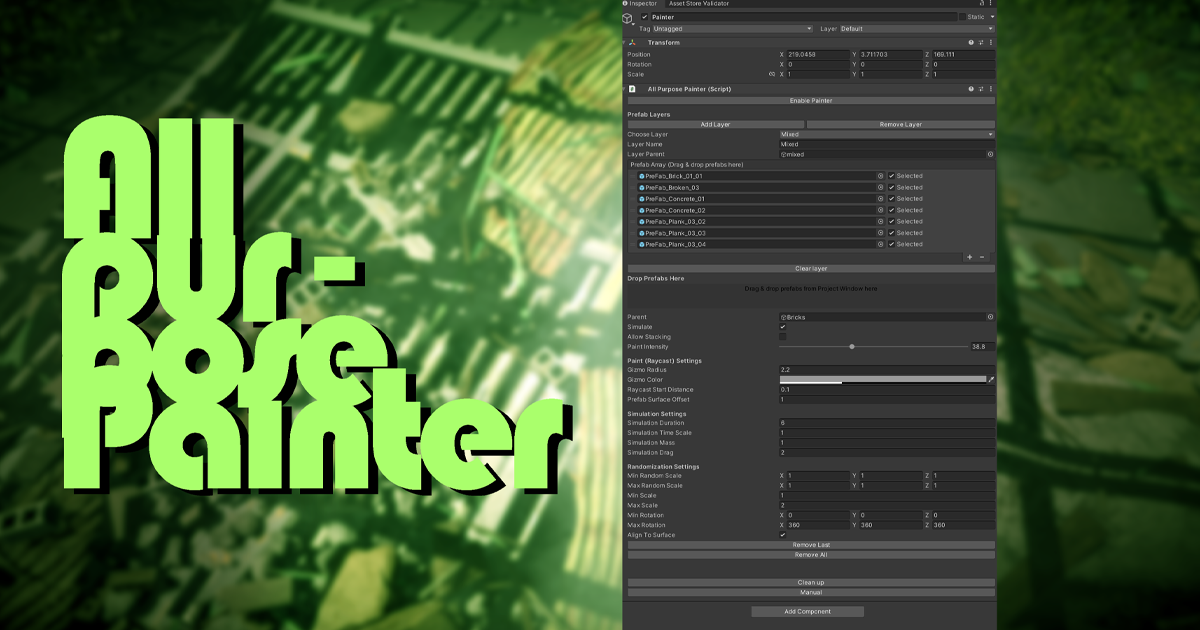Screen dimensions: 1200x630
Task: Open All Purpose Painter script help icon
Action: coord(970,89)
